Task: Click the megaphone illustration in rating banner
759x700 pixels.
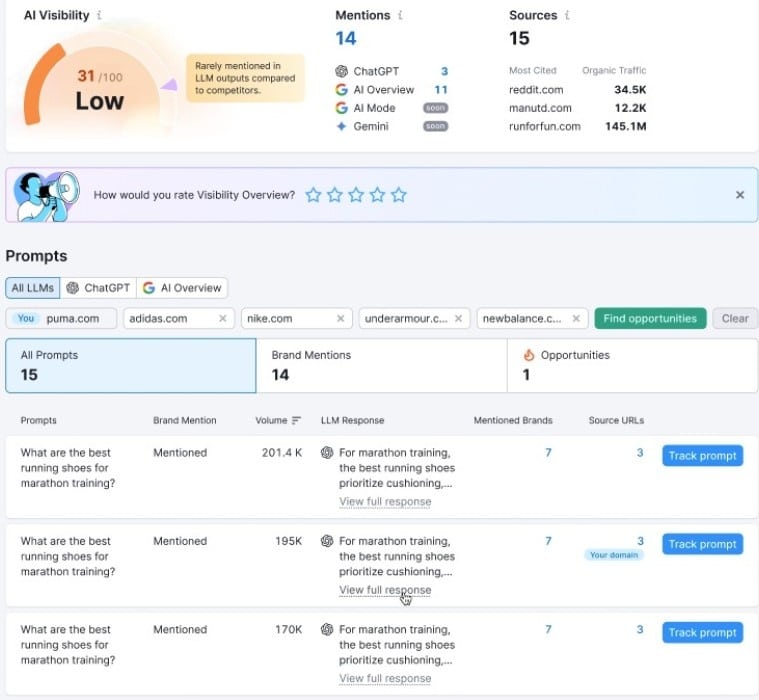Action: click(46, 196)
